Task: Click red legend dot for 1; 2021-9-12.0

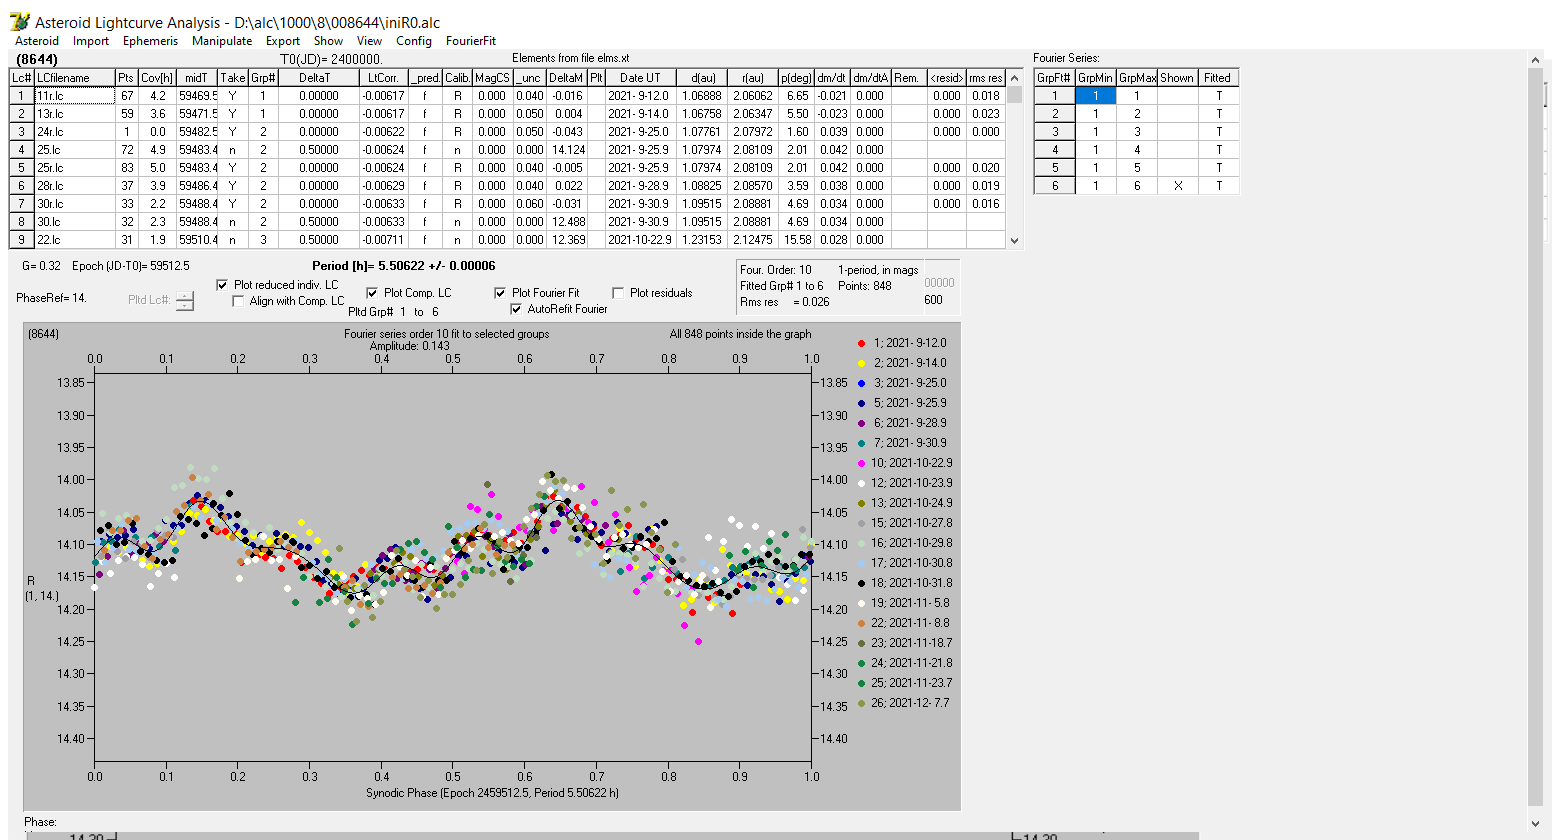Action: tap(861, 343)
